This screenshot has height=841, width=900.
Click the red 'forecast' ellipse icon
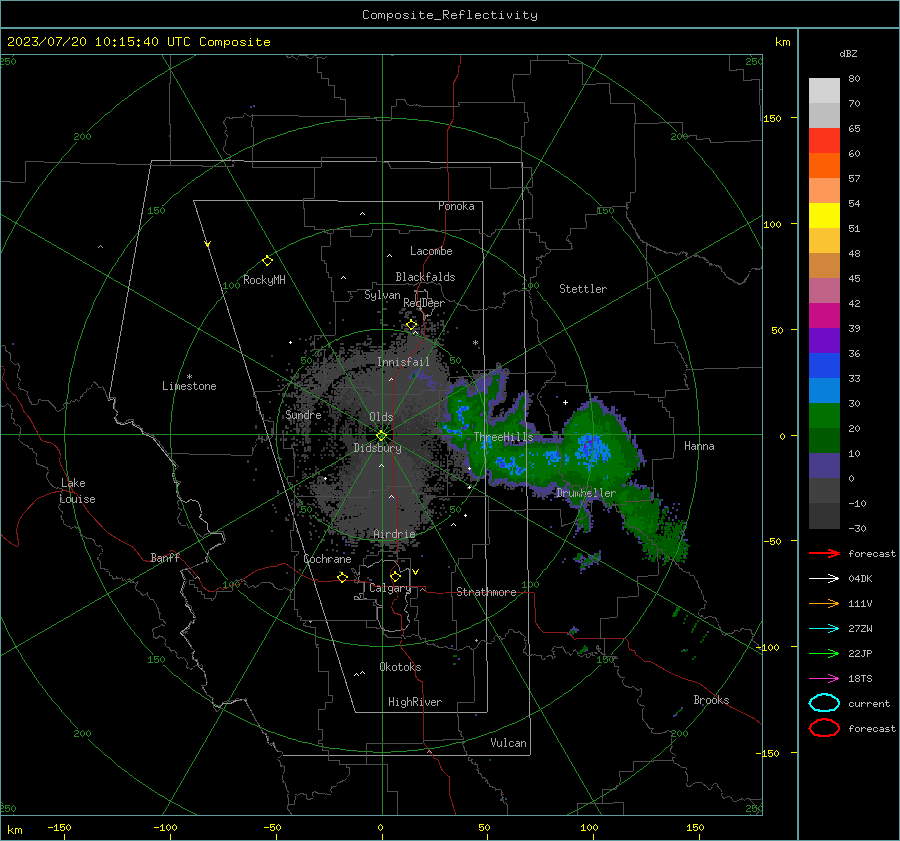(x=824, y=728)
